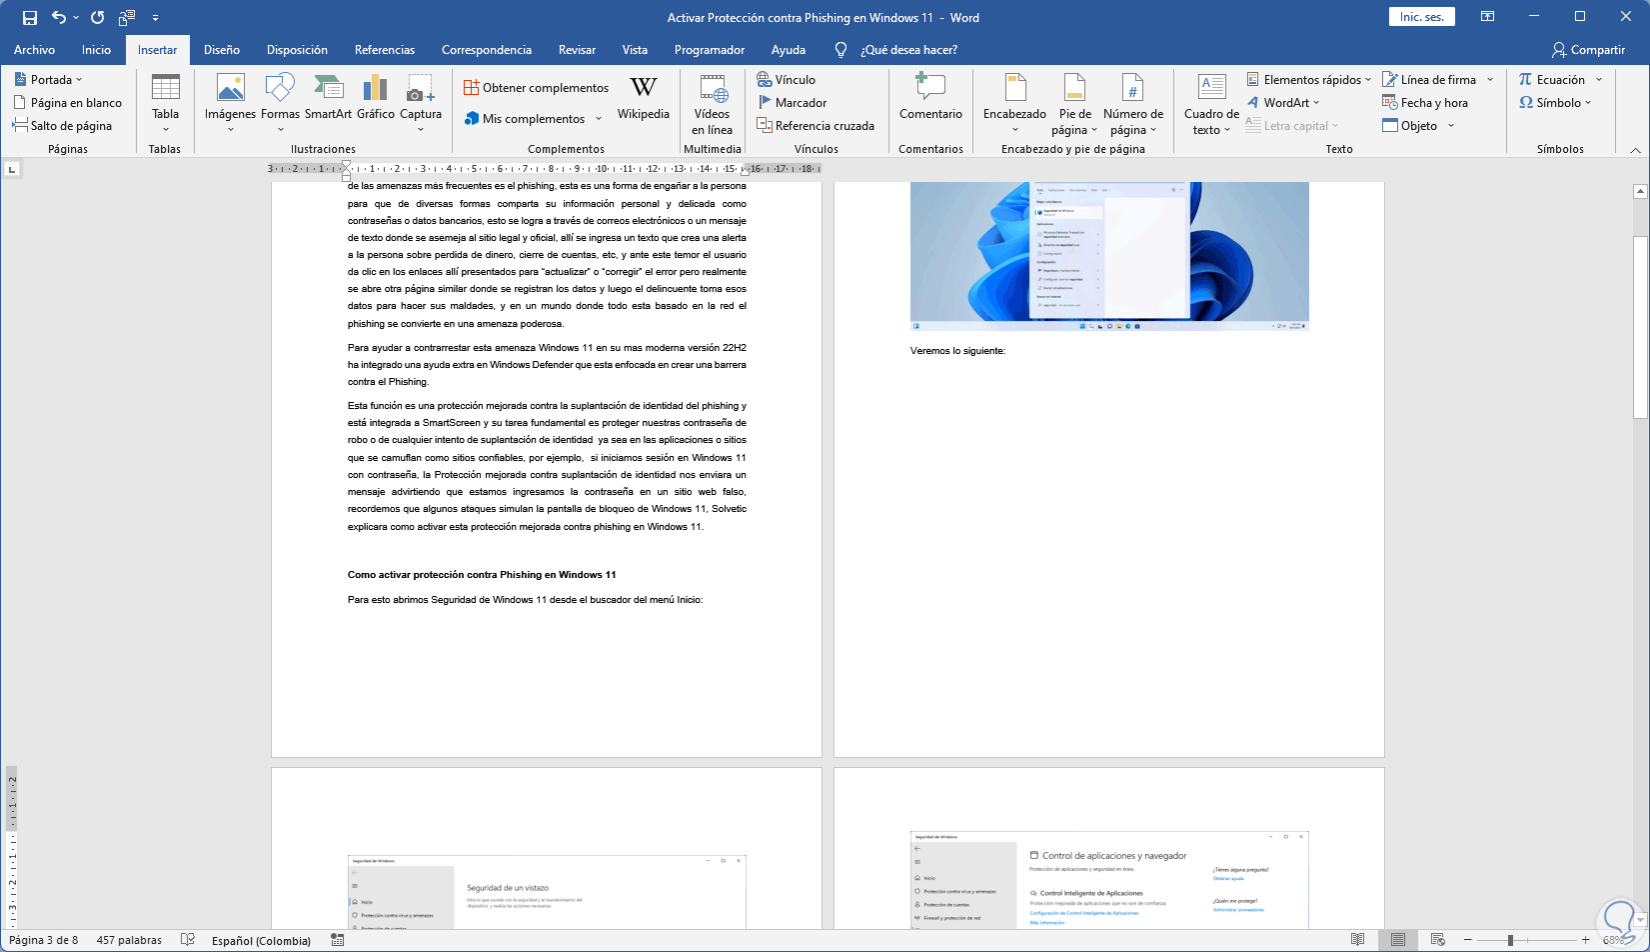Open the Formas shapes gallery
Image resolution: width=1650 pixels, height=952 pixels.
coord(280,104)
